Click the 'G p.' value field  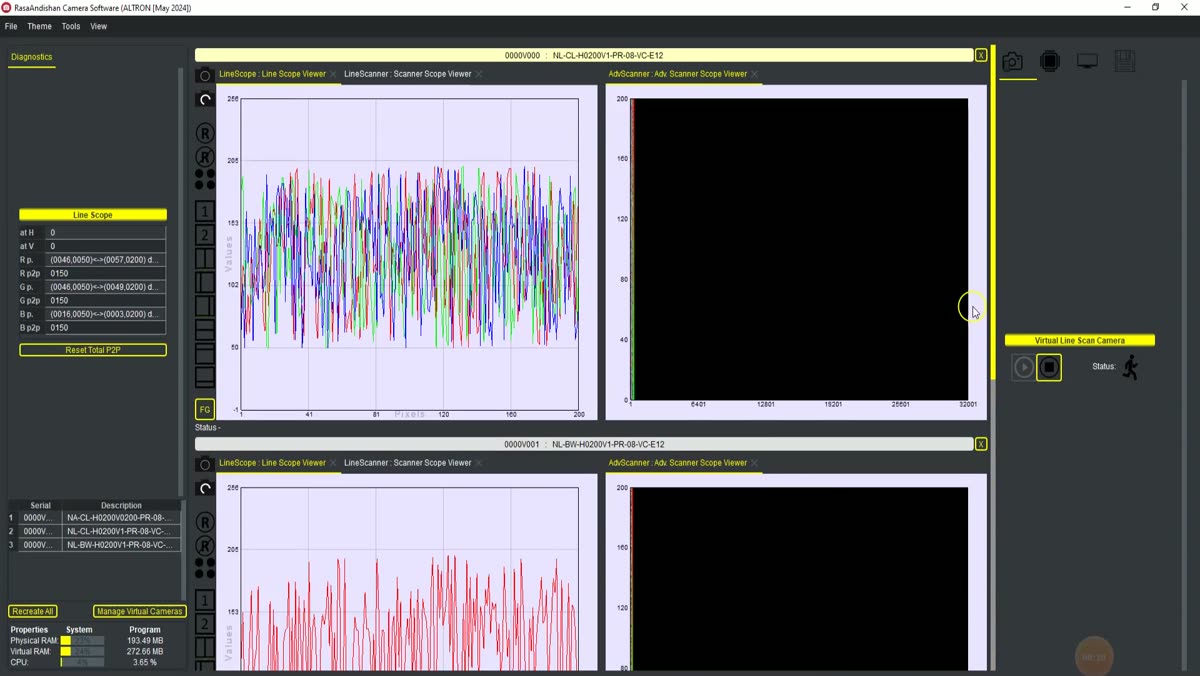[x=105, y=287]
